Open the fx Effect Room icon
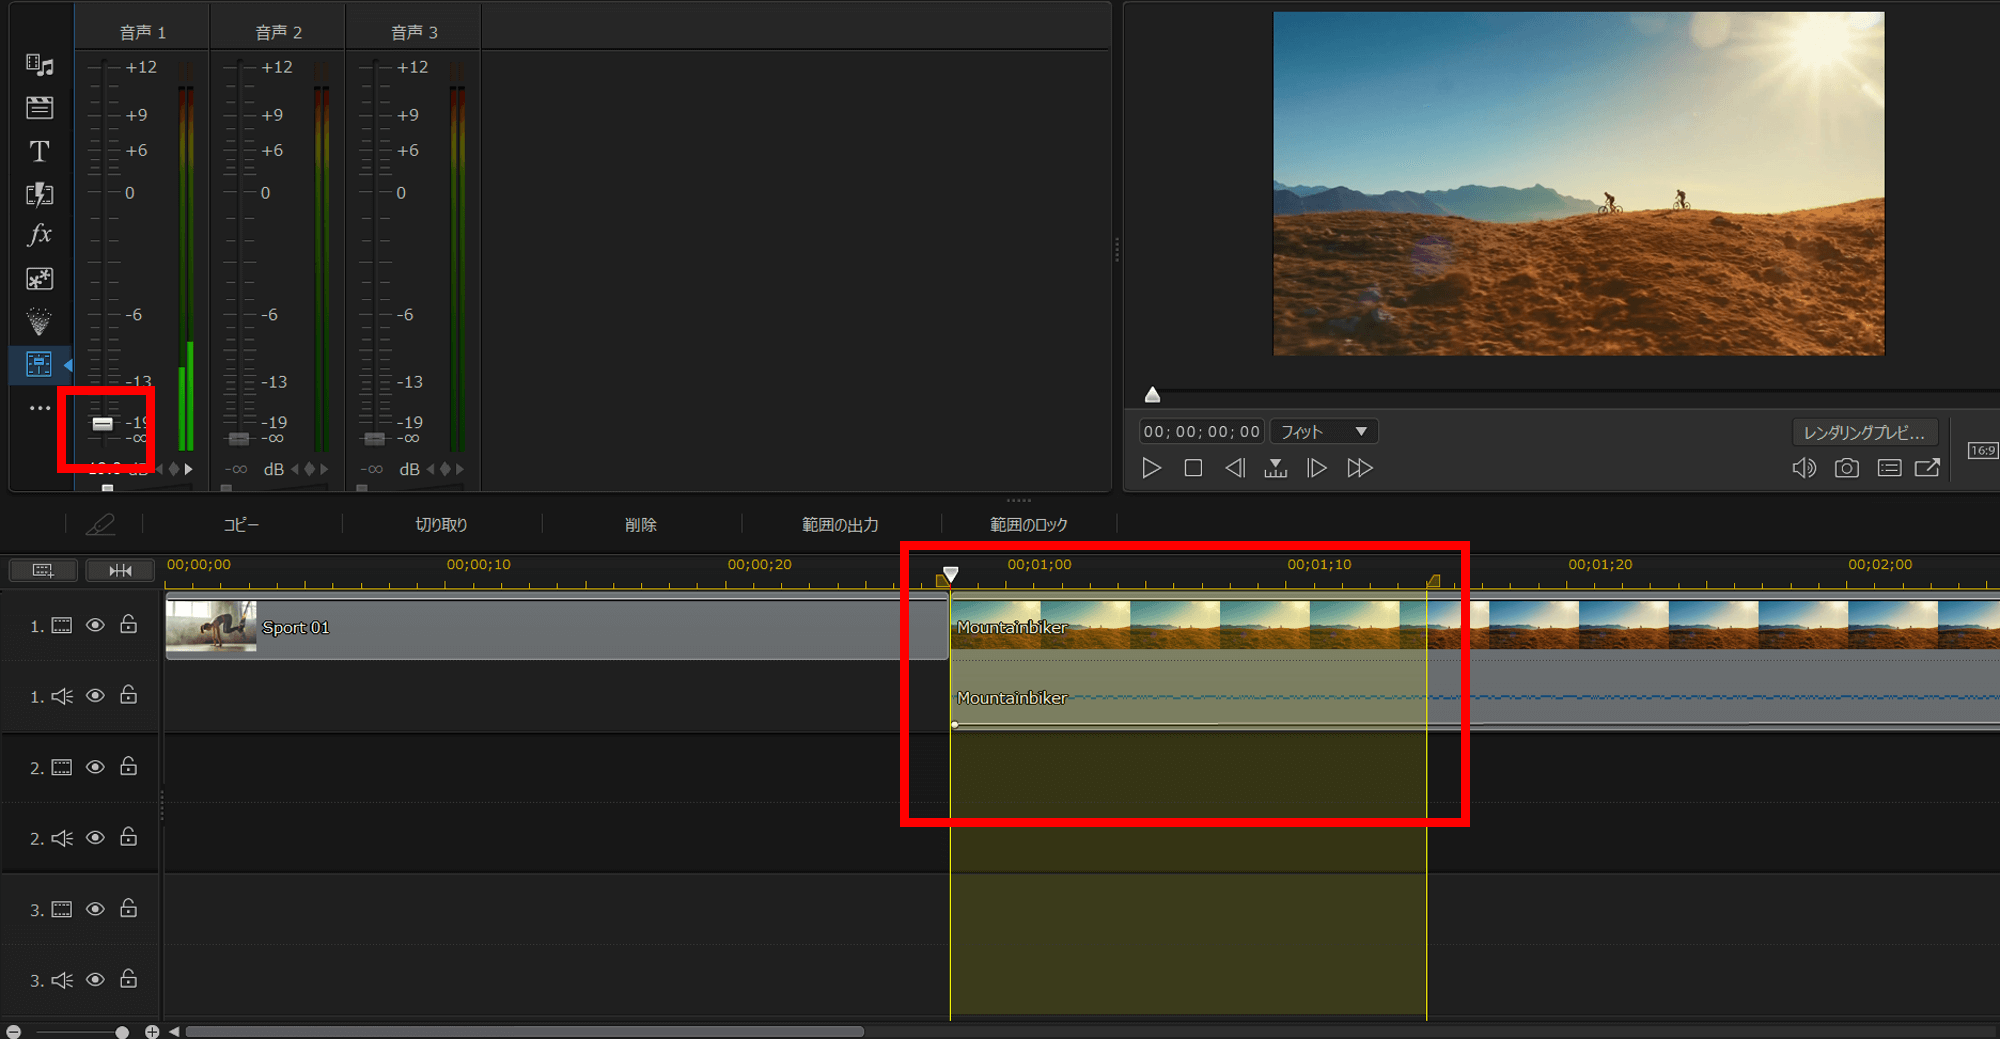 39,235
